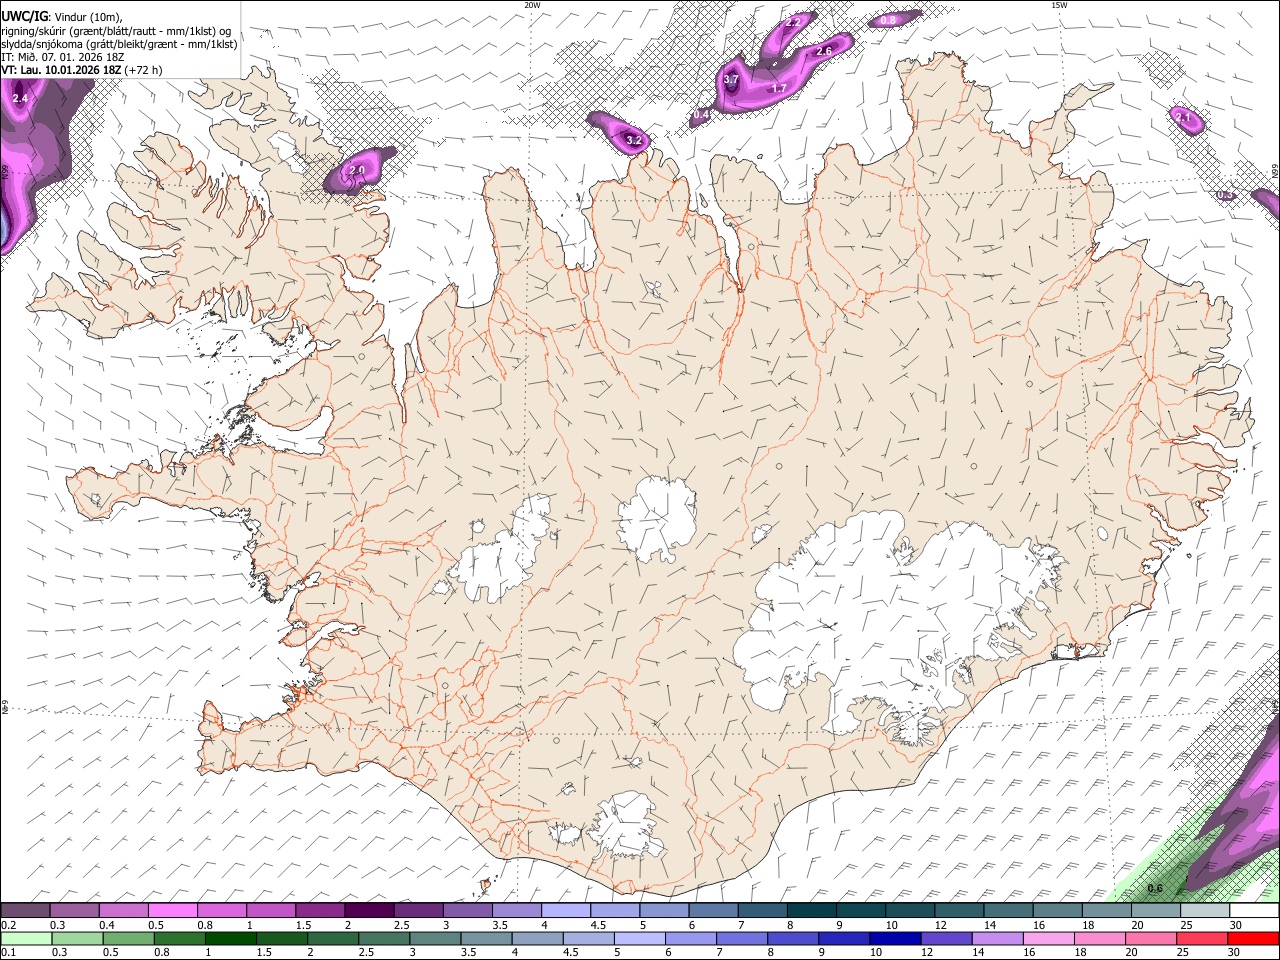Screen dimensions: 1280x960
Task: Click the 30 label on the upper color scale
Action: point(1236,925)
